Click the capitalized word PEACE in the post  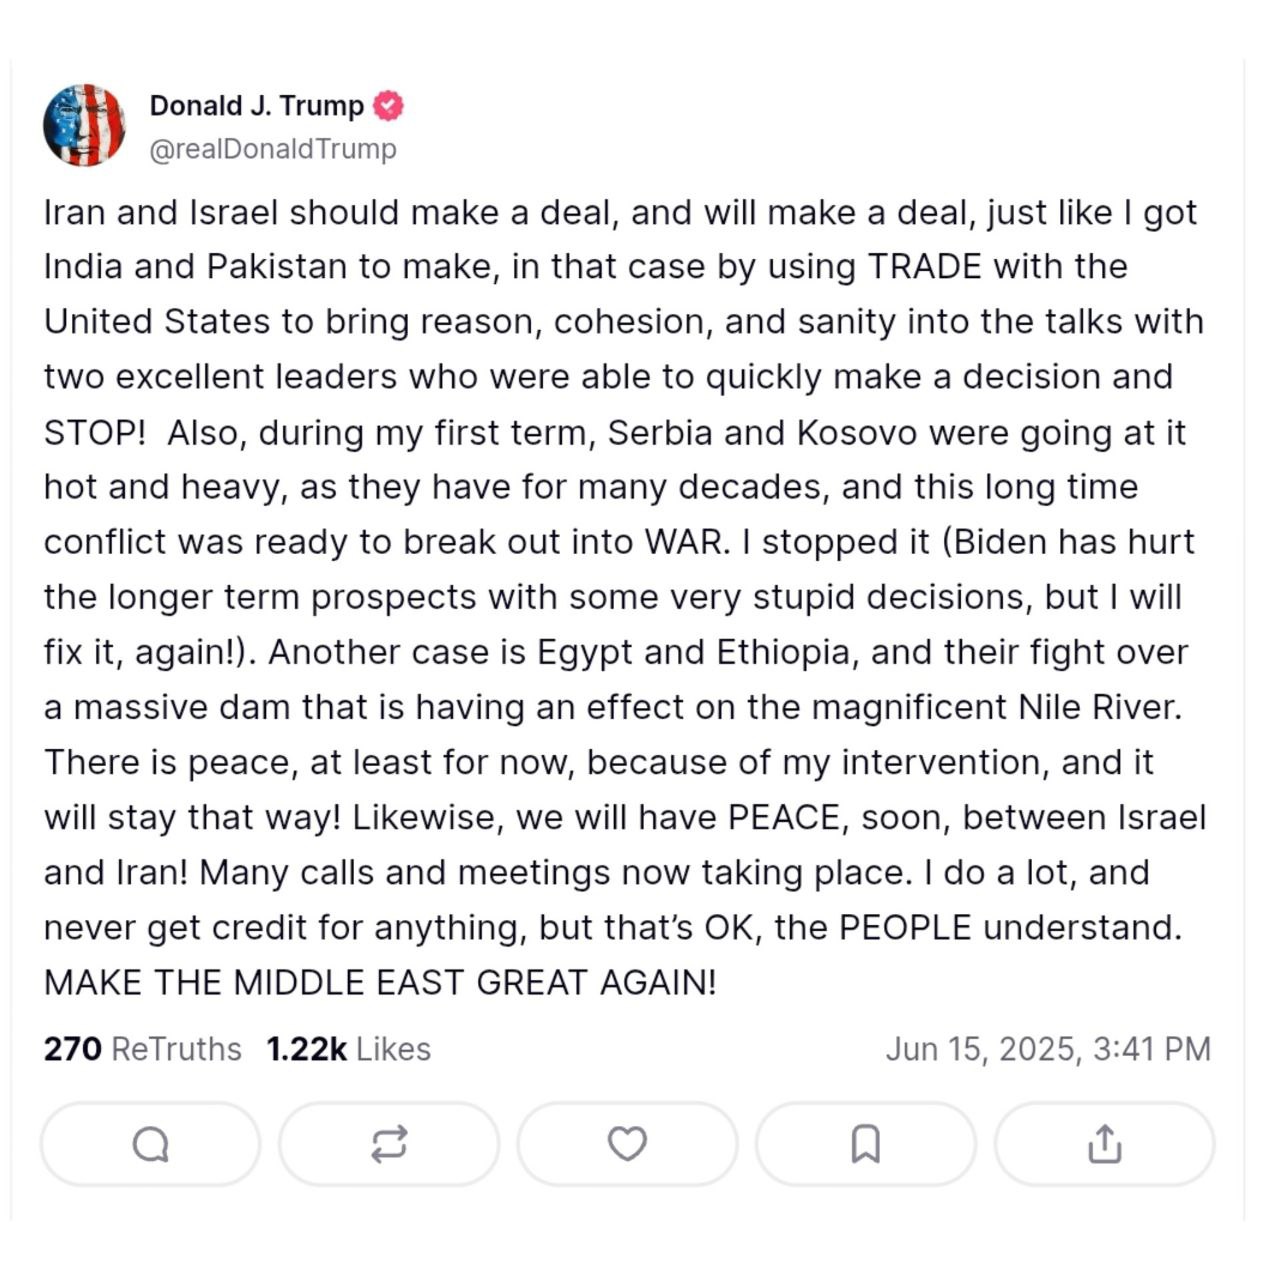pos(783,818)
